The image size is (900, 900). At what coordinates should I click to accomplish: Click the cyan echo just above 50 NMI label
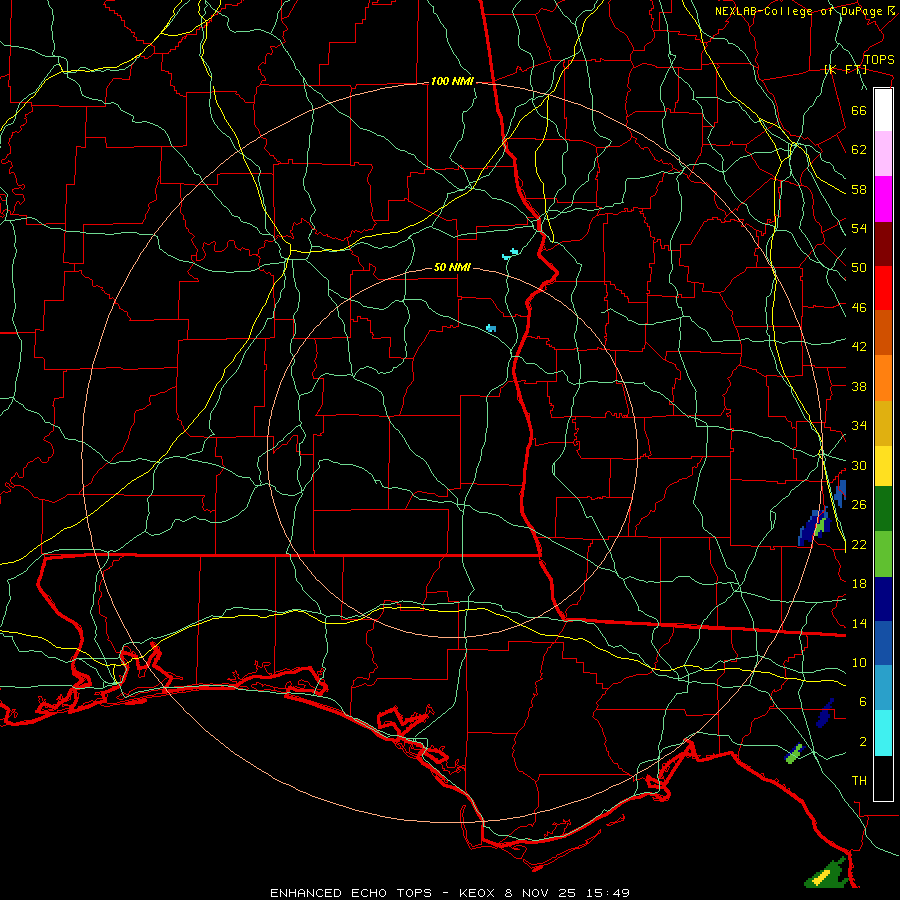pos(510,254)
